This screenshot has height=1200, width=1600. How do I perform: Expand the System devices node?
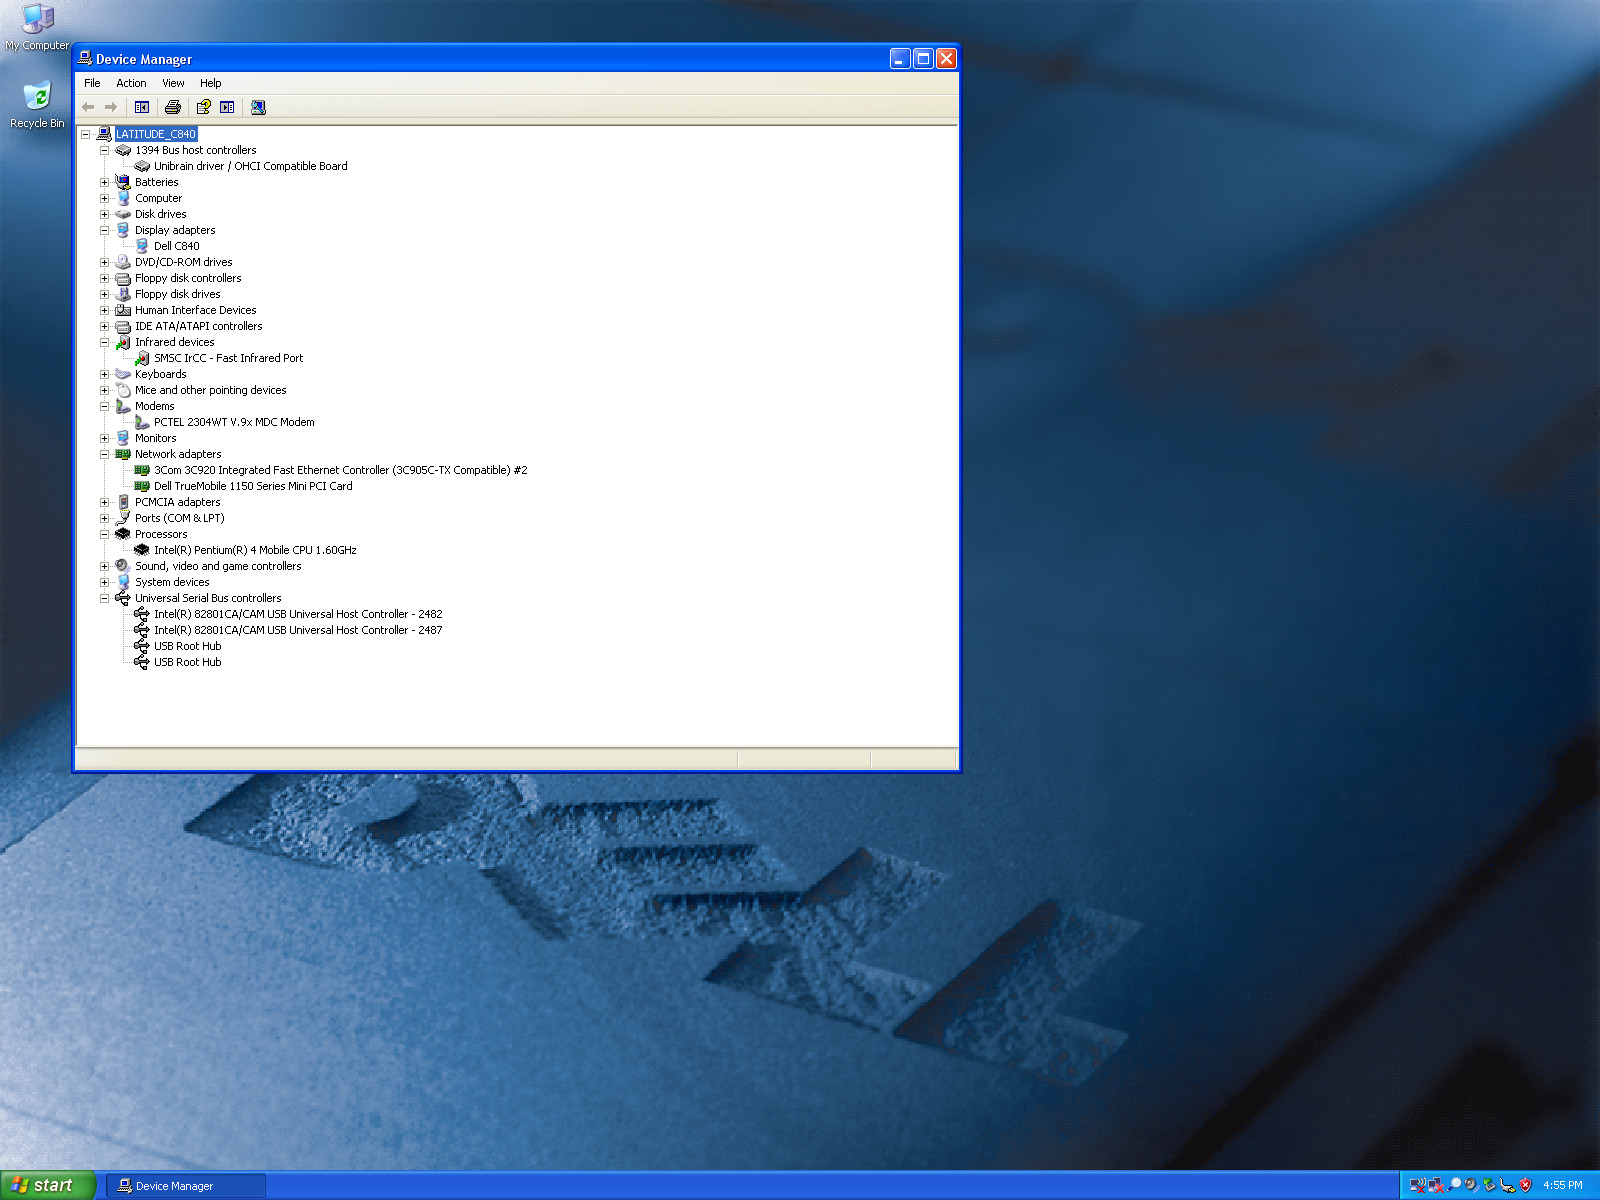[104, 582]
